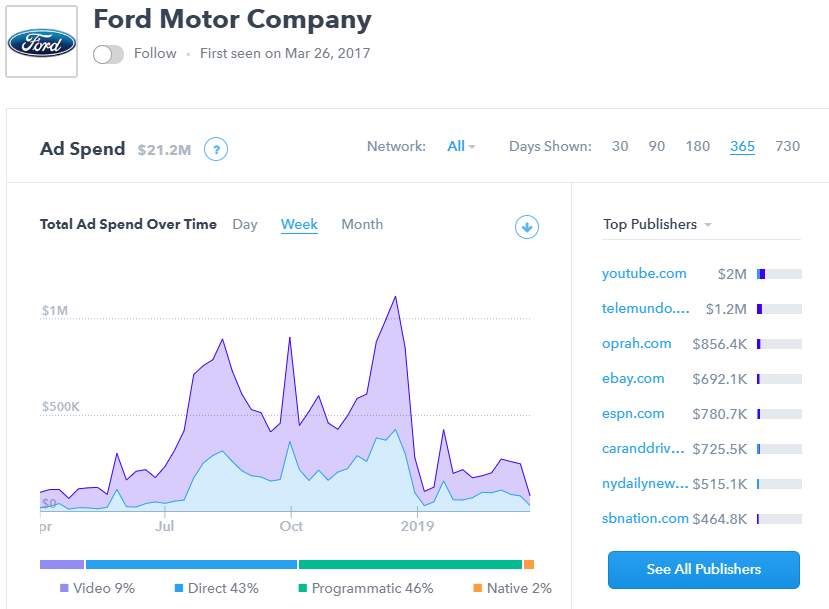Image resolution: width=829 pixels, height=609 pixels.
Task: Click the orange Native legend swatch
Action: 478,589
